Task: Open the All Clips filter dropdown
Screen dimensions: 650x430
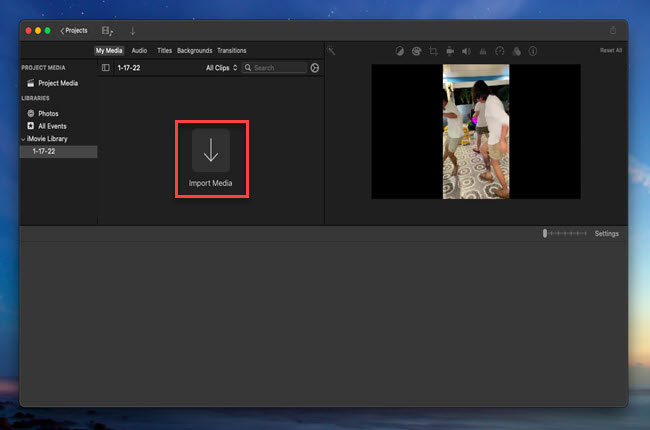Action: (221, 68)
